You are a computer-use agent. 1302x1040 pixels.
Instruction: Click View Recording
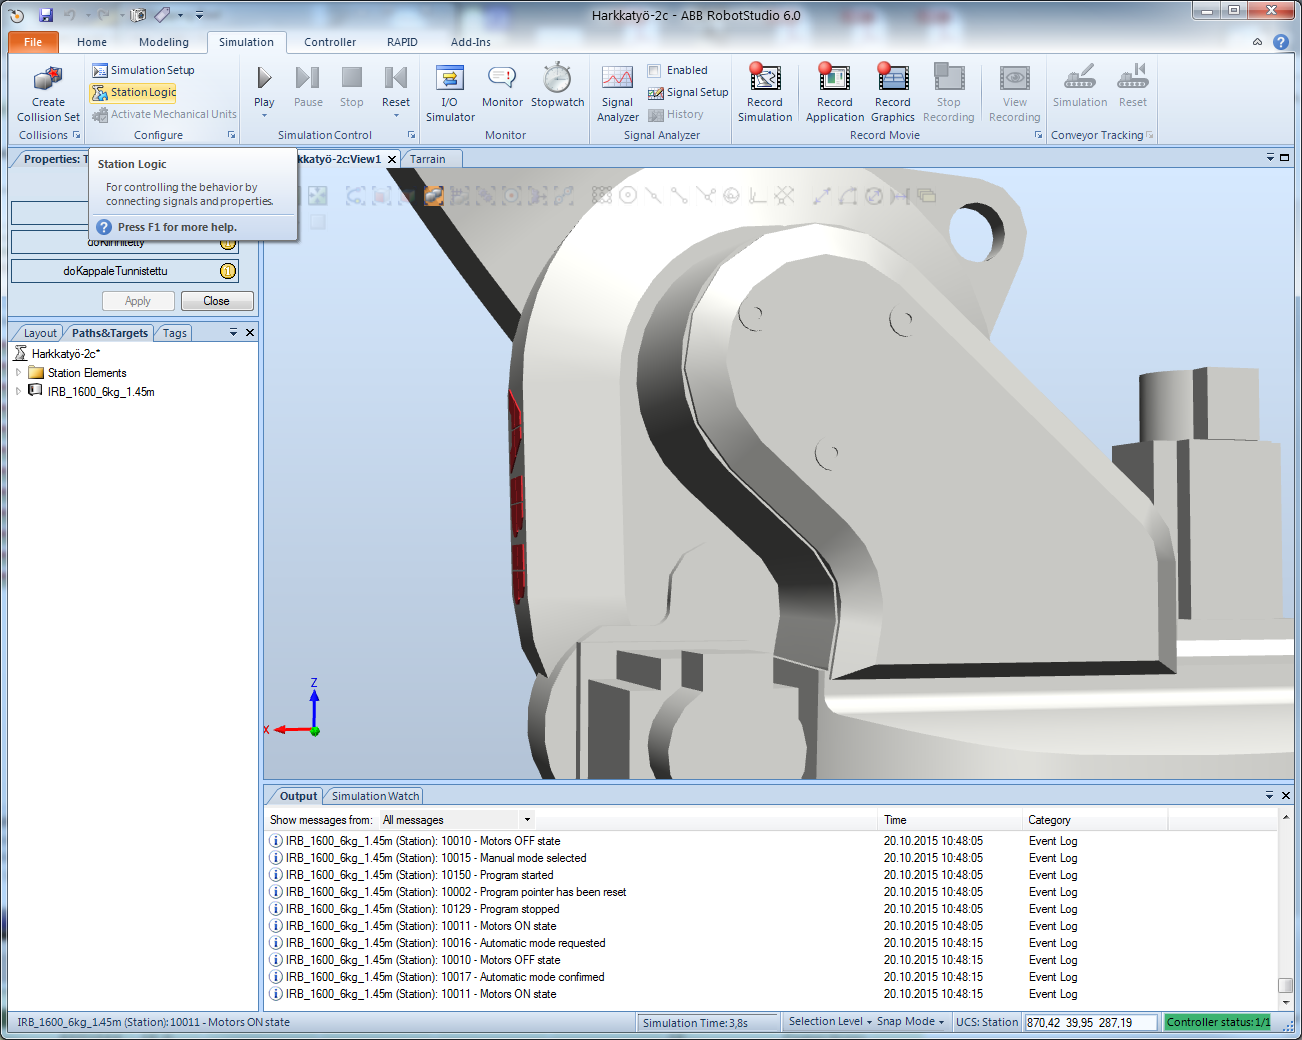click(x=1014, y=94)
